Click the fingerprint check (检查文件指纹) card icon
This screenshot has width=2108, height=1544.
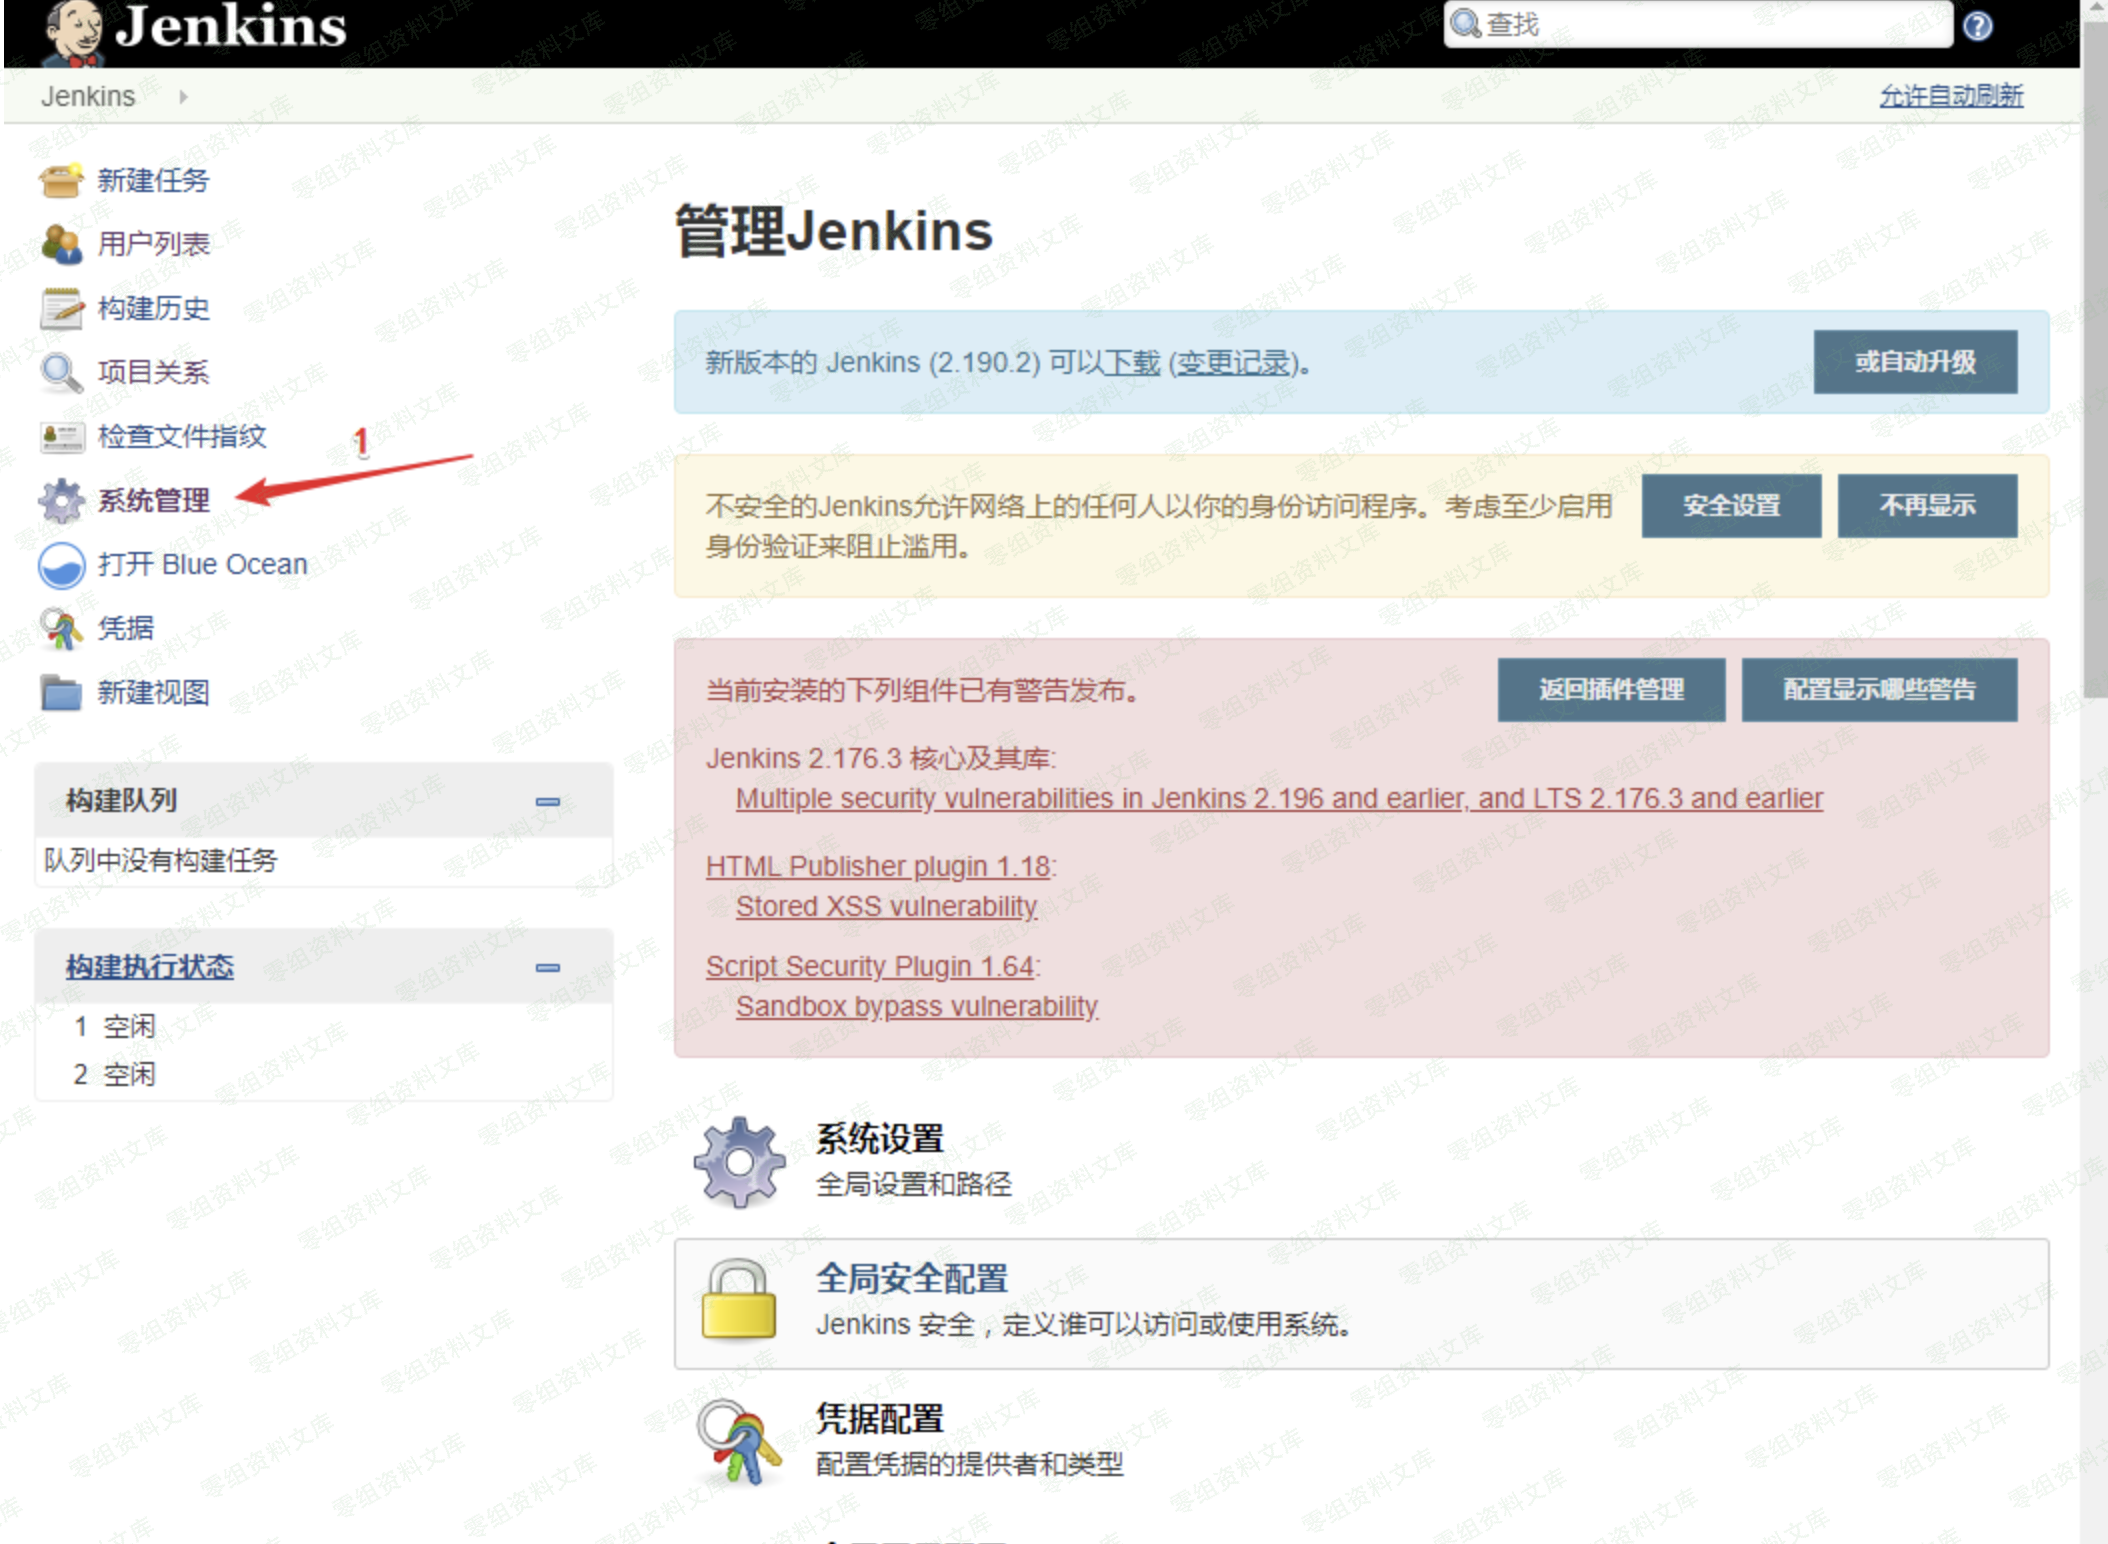point(61,437)
